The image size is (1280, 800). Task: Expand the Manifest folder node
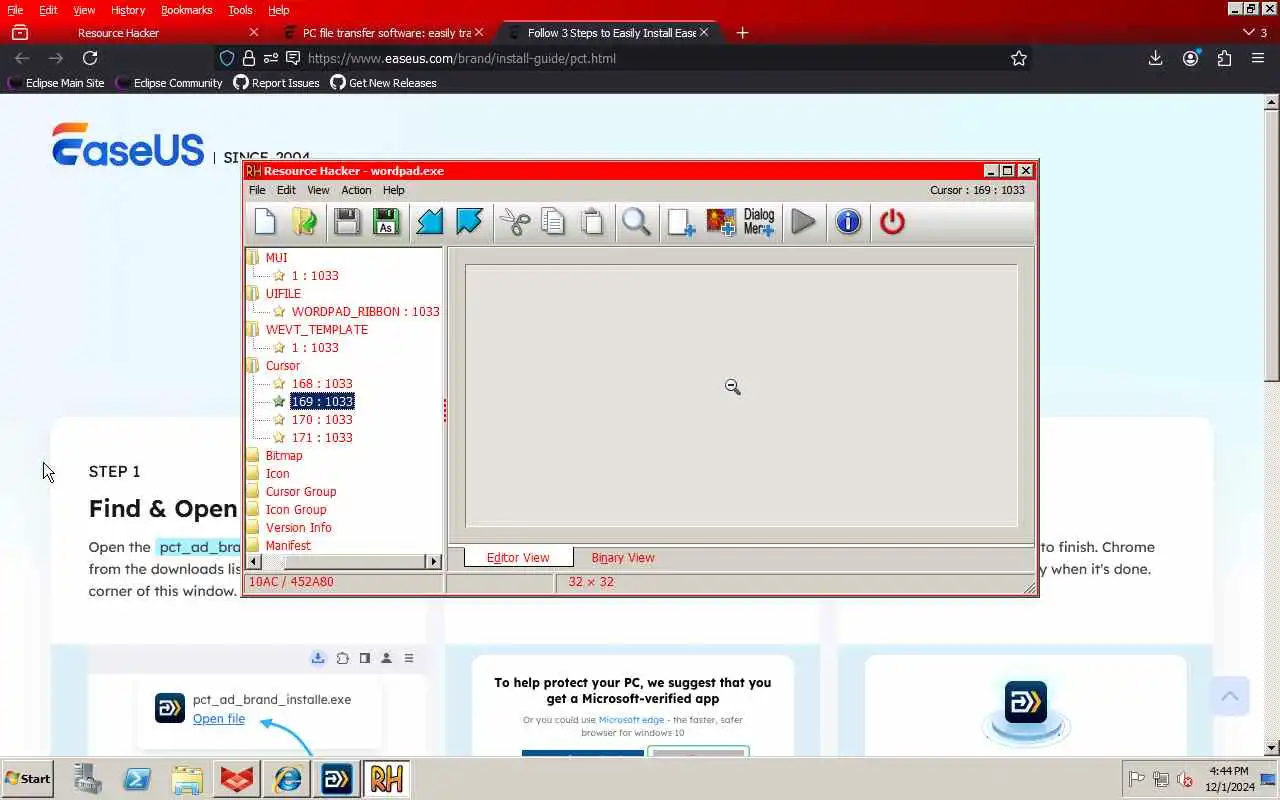click(253, 545)
